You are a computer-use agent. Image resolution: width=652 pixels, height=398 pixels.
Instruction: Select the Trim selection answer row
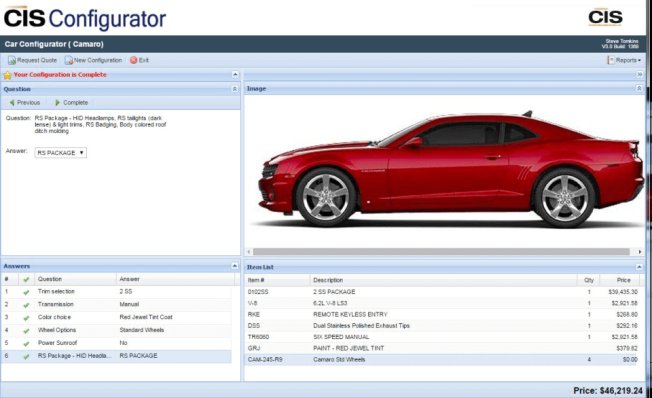point(116,292)
